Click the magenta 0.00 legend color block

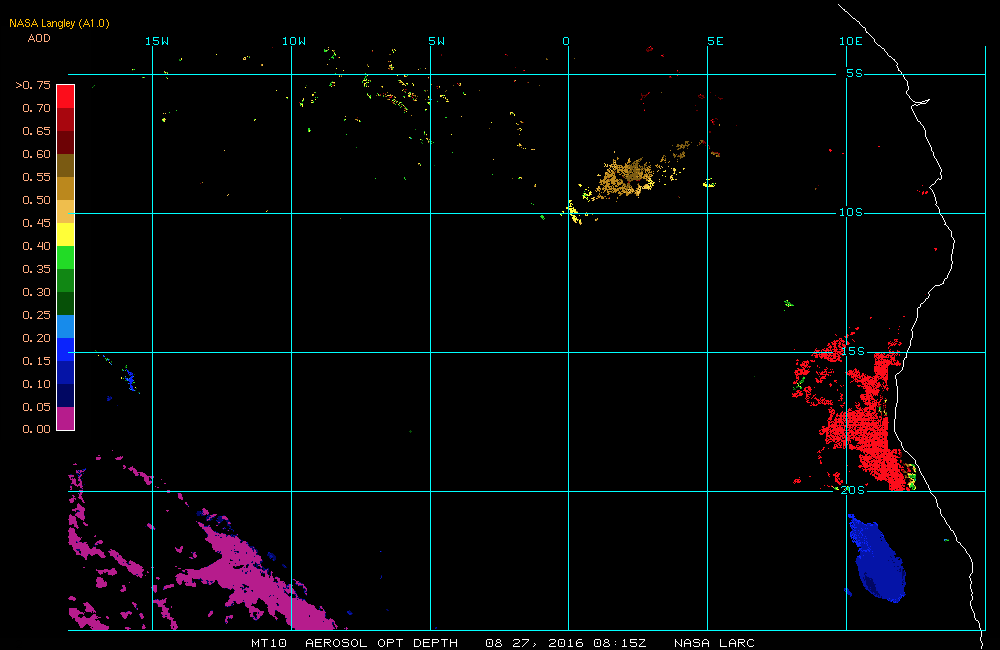[66, 418]
